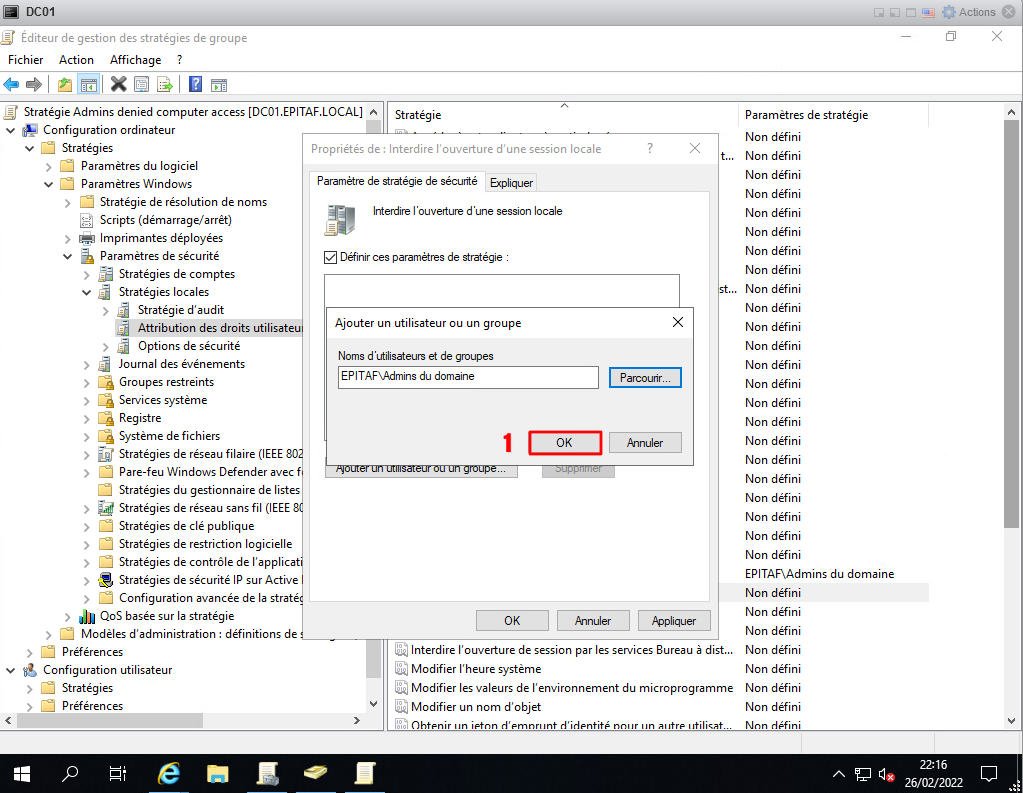Click the Up one level folder icon
This screenshot has height=793, width=1023.
(x=65, y=84)
